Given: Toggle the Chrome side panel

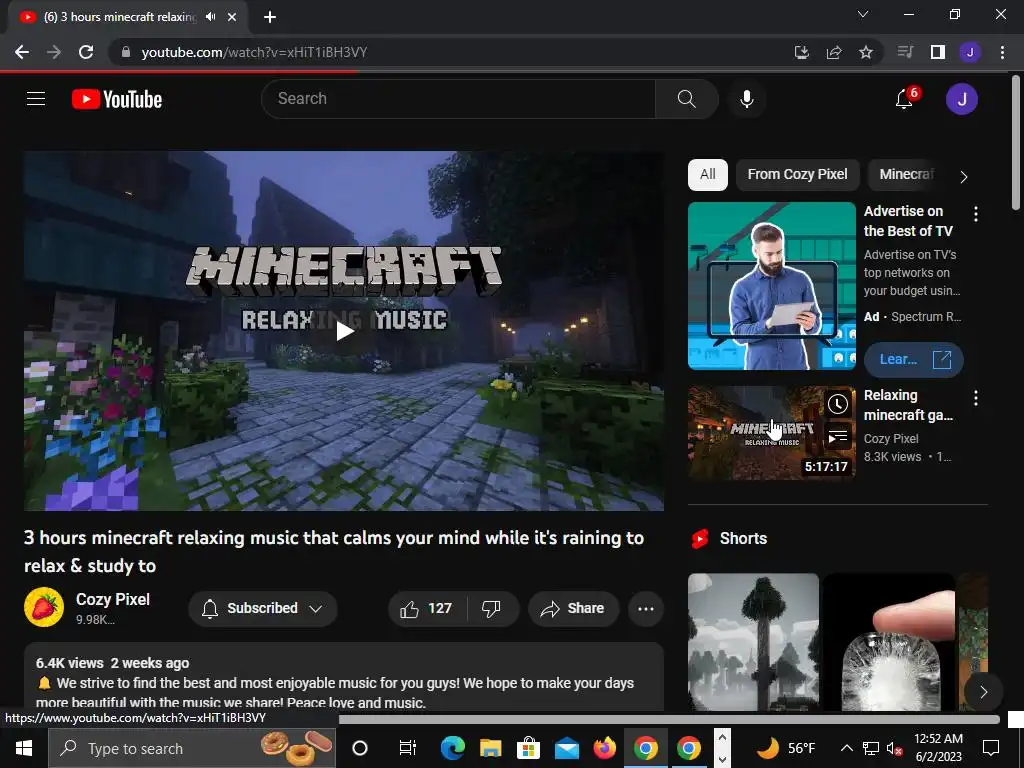Looking at the screenshot, I should click(938, 52).
